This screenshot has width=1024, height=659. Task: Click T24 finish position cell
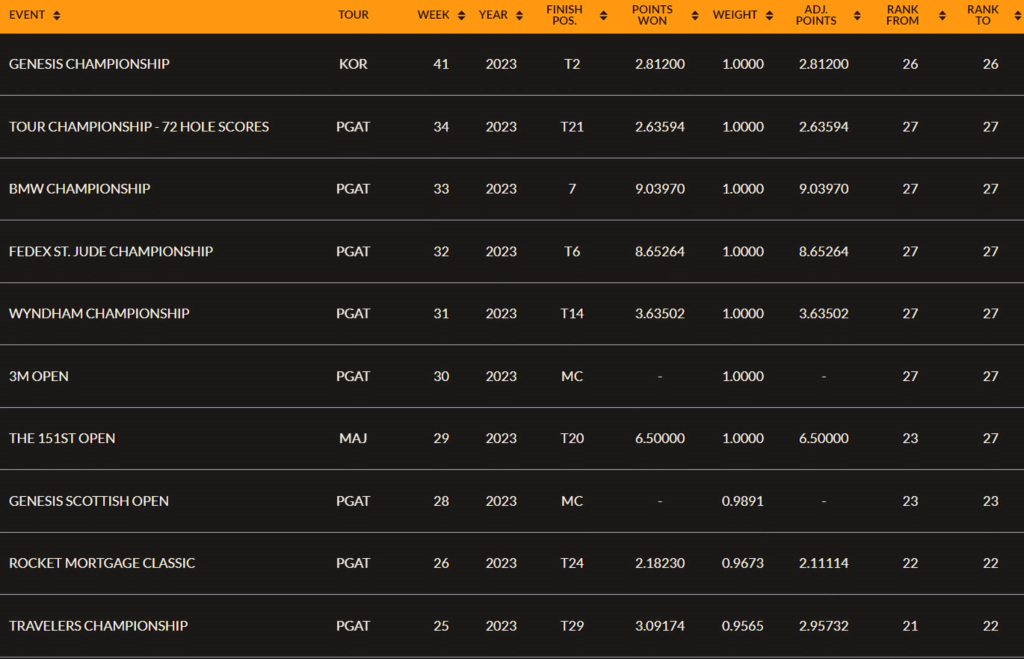click(x=572, y=563)
